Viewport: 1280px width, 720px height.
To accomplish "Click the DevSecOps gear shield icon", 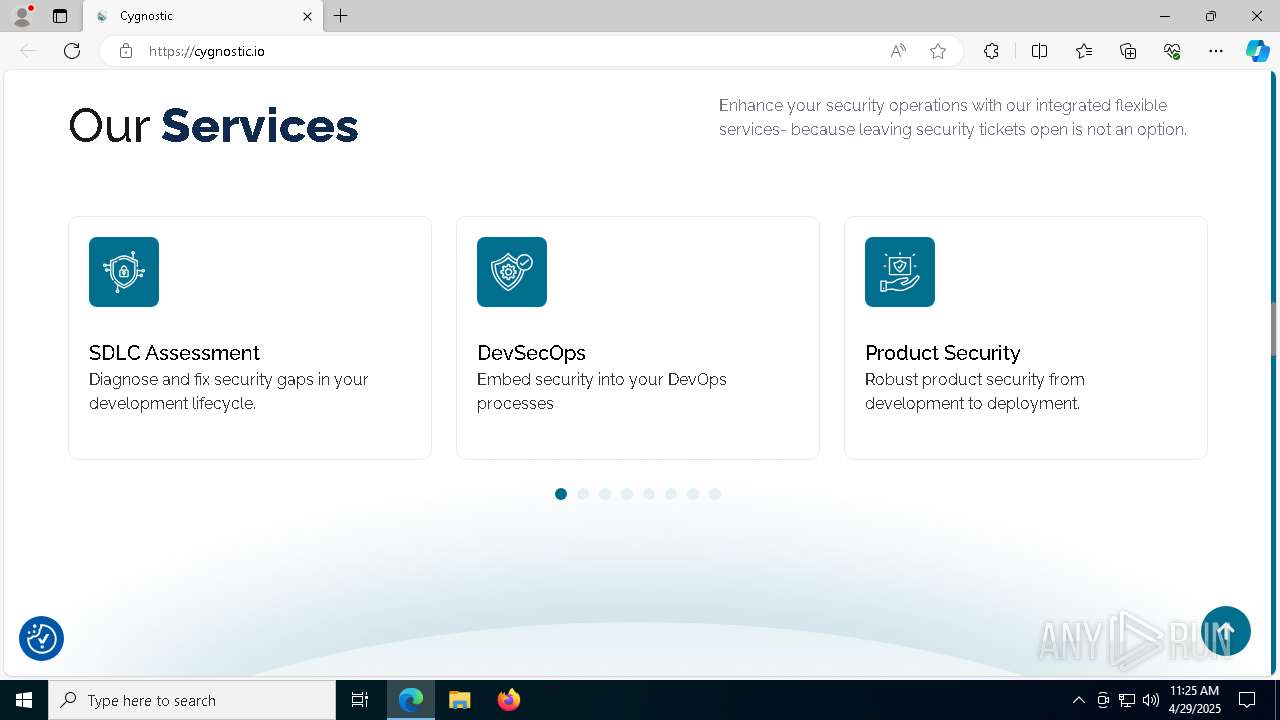I will click(512, 272).
